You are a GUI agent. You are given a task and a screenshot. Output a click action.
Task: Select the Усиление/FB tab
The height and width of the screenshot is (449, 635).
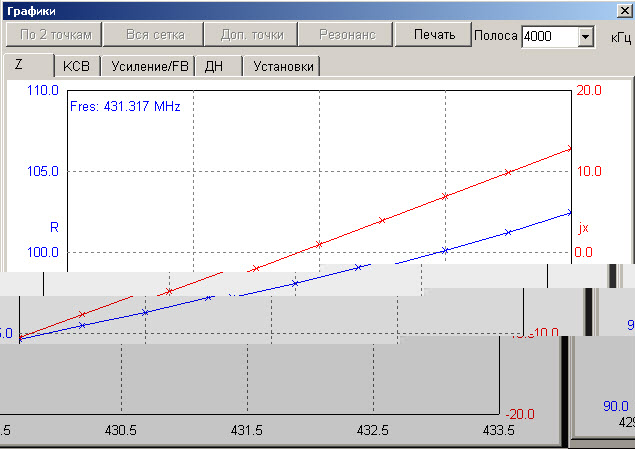(x=152, y=67)
